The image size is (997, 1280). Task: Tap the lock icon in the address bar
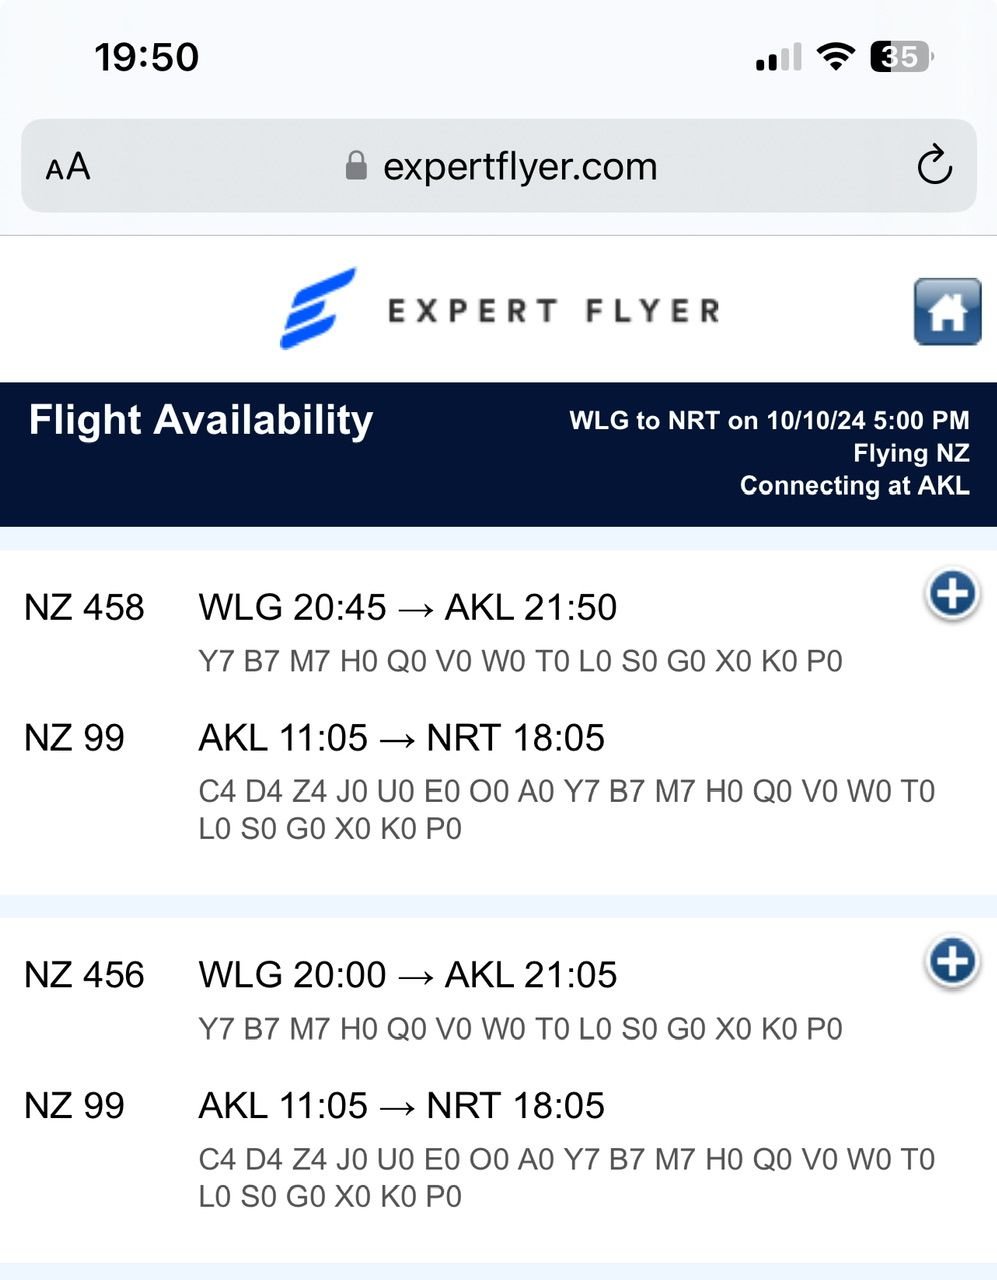[x=356, y=166]
